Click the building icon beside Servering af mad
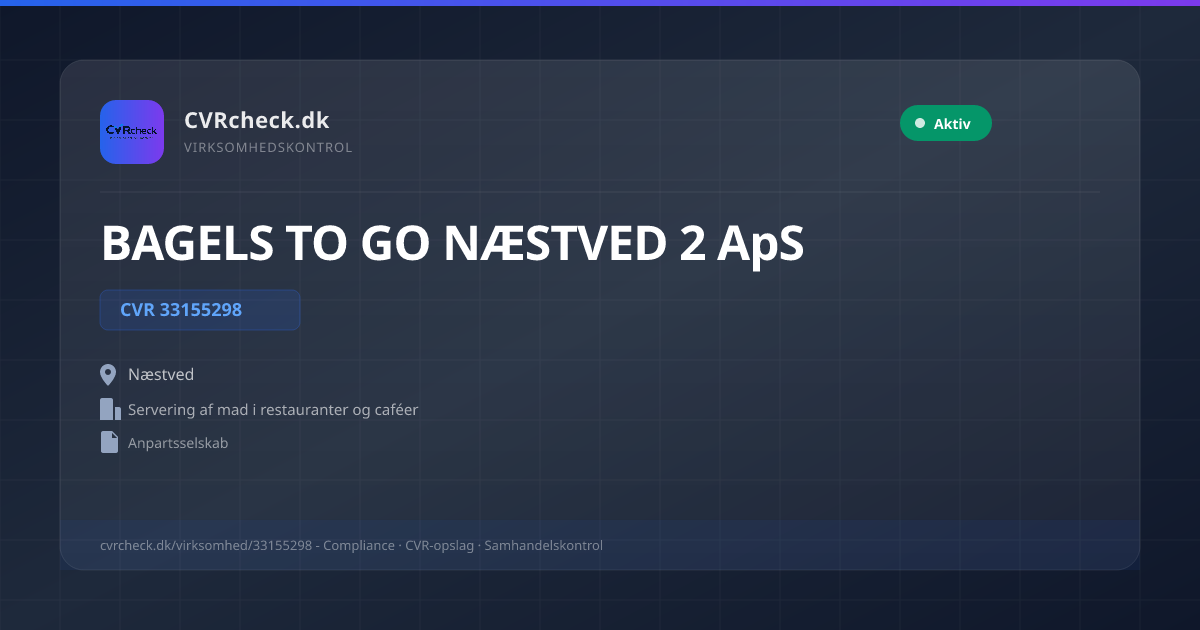Viewport: 1200px width, 630px height. coord(110,409)
